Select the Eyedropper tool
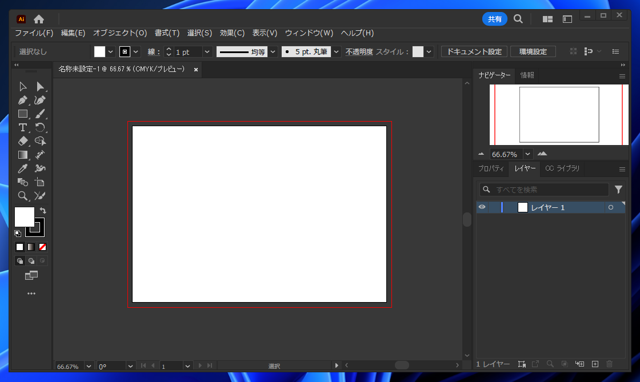The image size is (640, 382). (x=22, y=169)
